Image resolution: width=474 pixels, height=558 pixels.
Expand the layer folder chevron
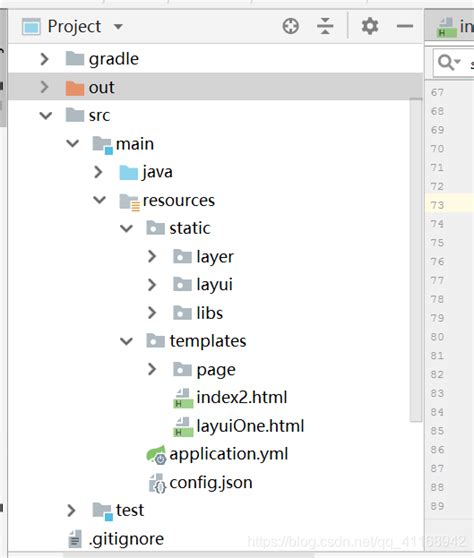[152, 256]
